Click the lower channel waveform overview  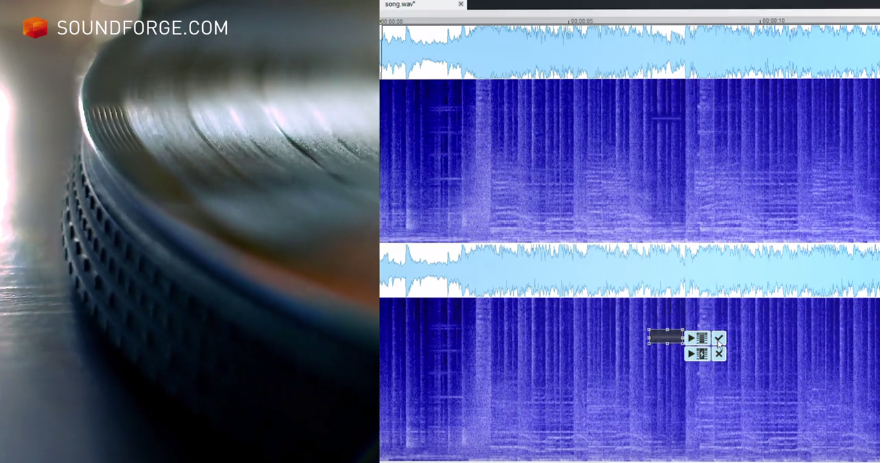click(630, 271)
